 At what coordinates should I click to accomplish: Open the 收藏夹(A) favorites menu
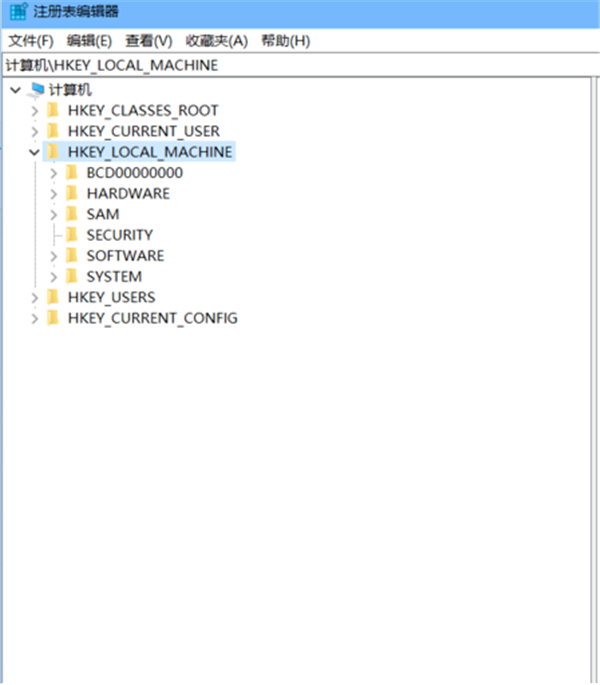coord(215,41)
